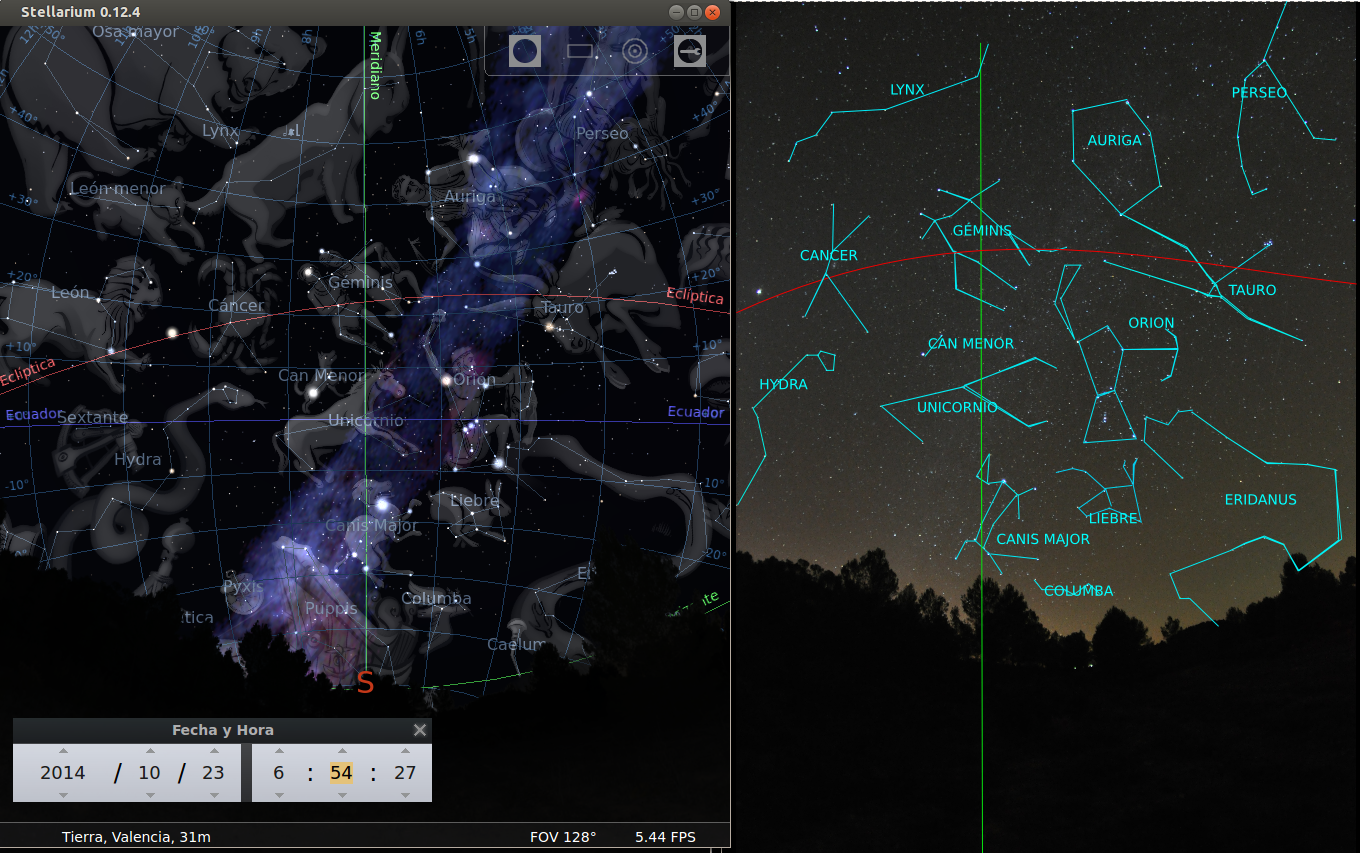
Task: Click the Meridiano label in Stellarium
Action: 375,65
